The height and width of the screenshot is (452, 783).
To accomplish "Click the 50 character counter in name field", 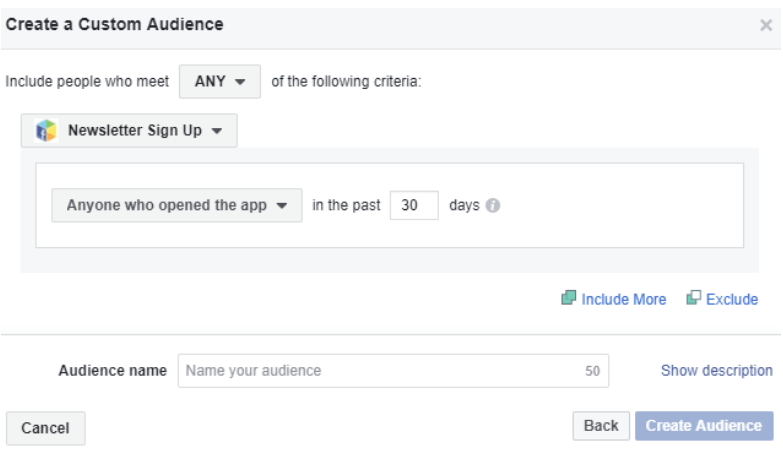I will 592,371.
